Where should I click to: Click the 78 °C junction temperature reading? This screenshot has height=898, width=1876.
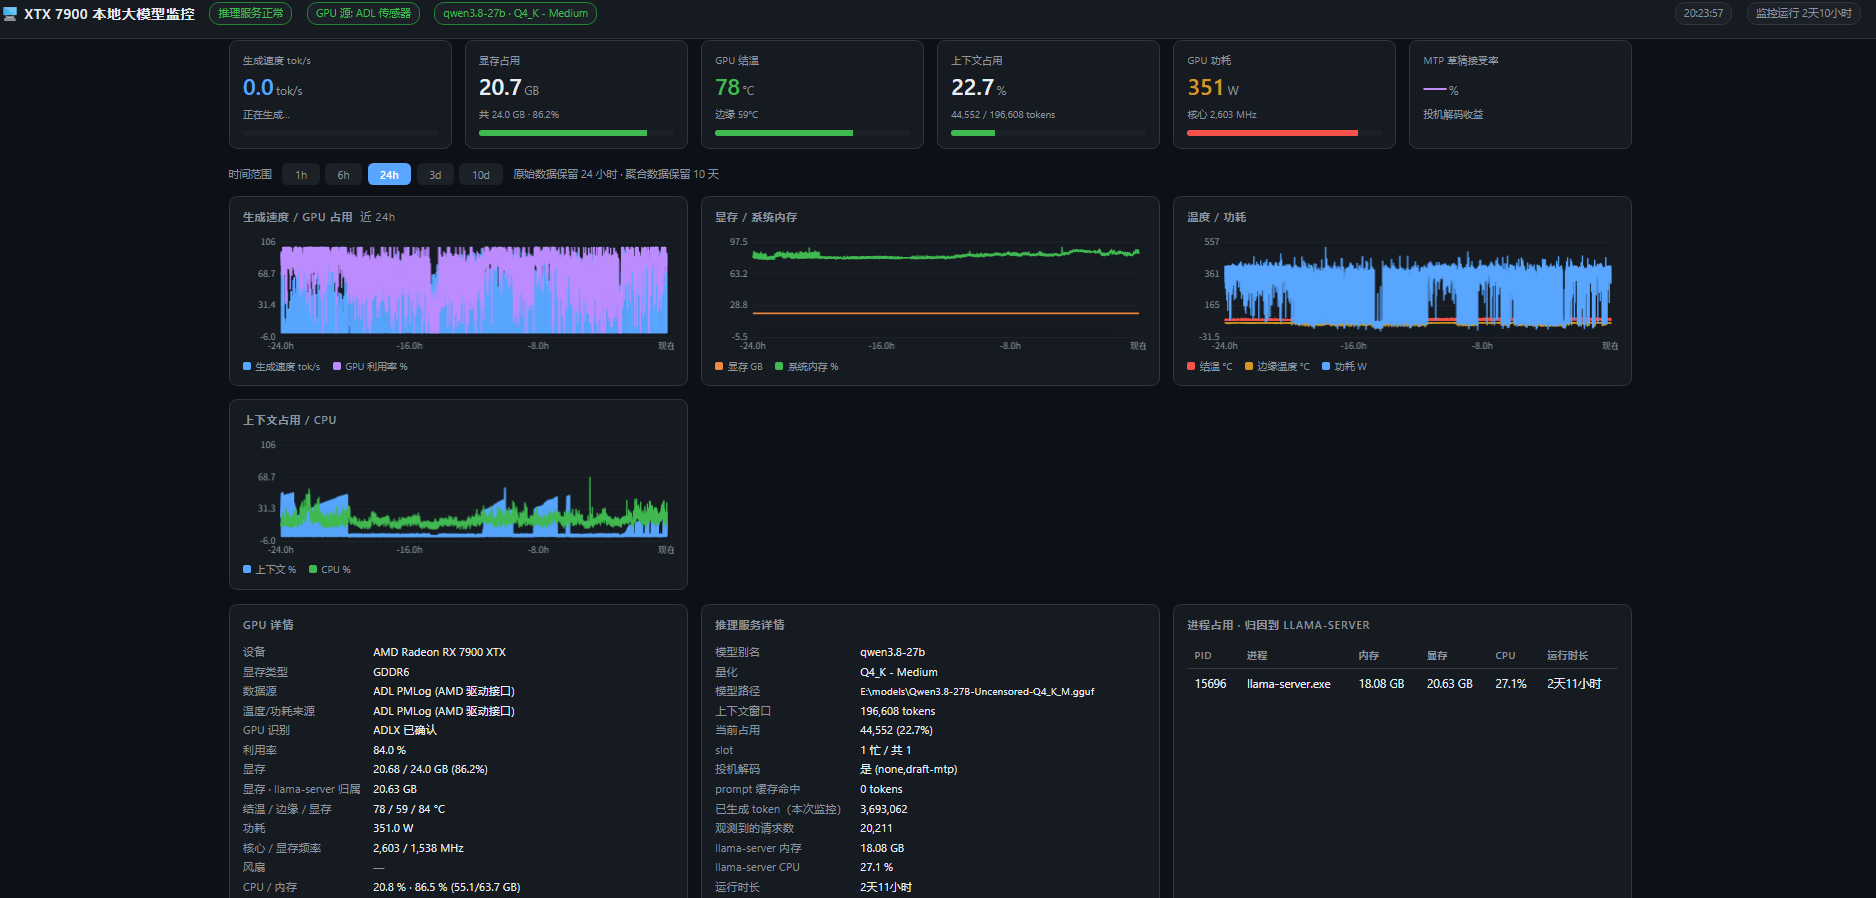[x=735, y=88]
